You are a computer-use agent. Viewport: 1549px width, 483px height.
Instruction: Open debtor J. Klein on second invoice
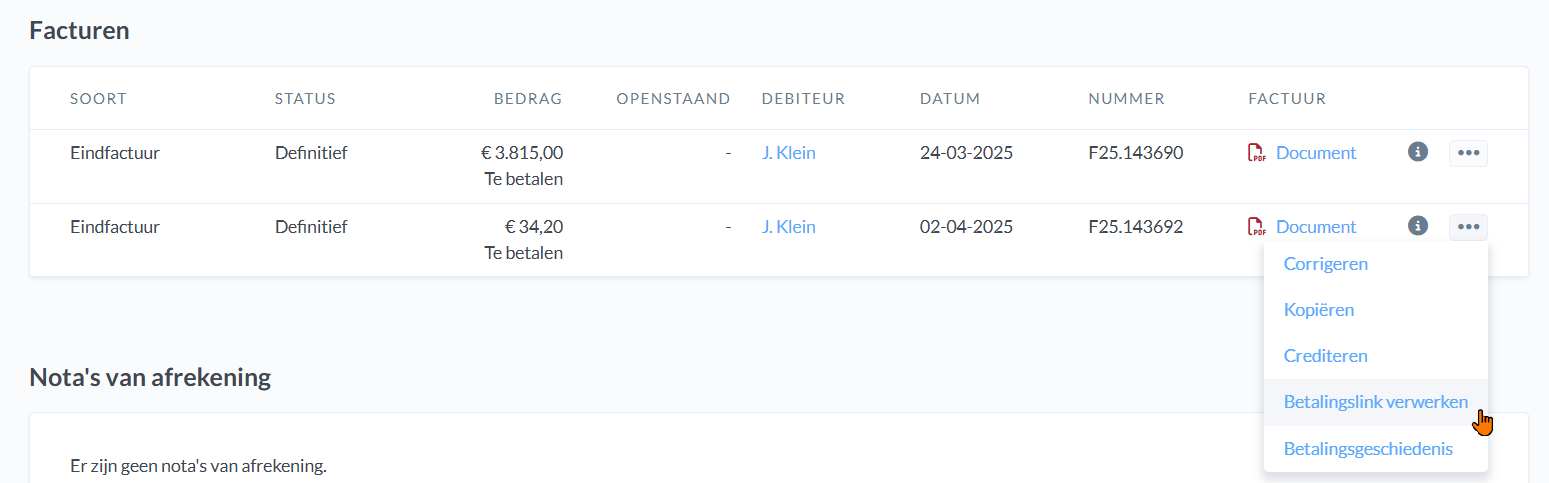click(788, 227)
